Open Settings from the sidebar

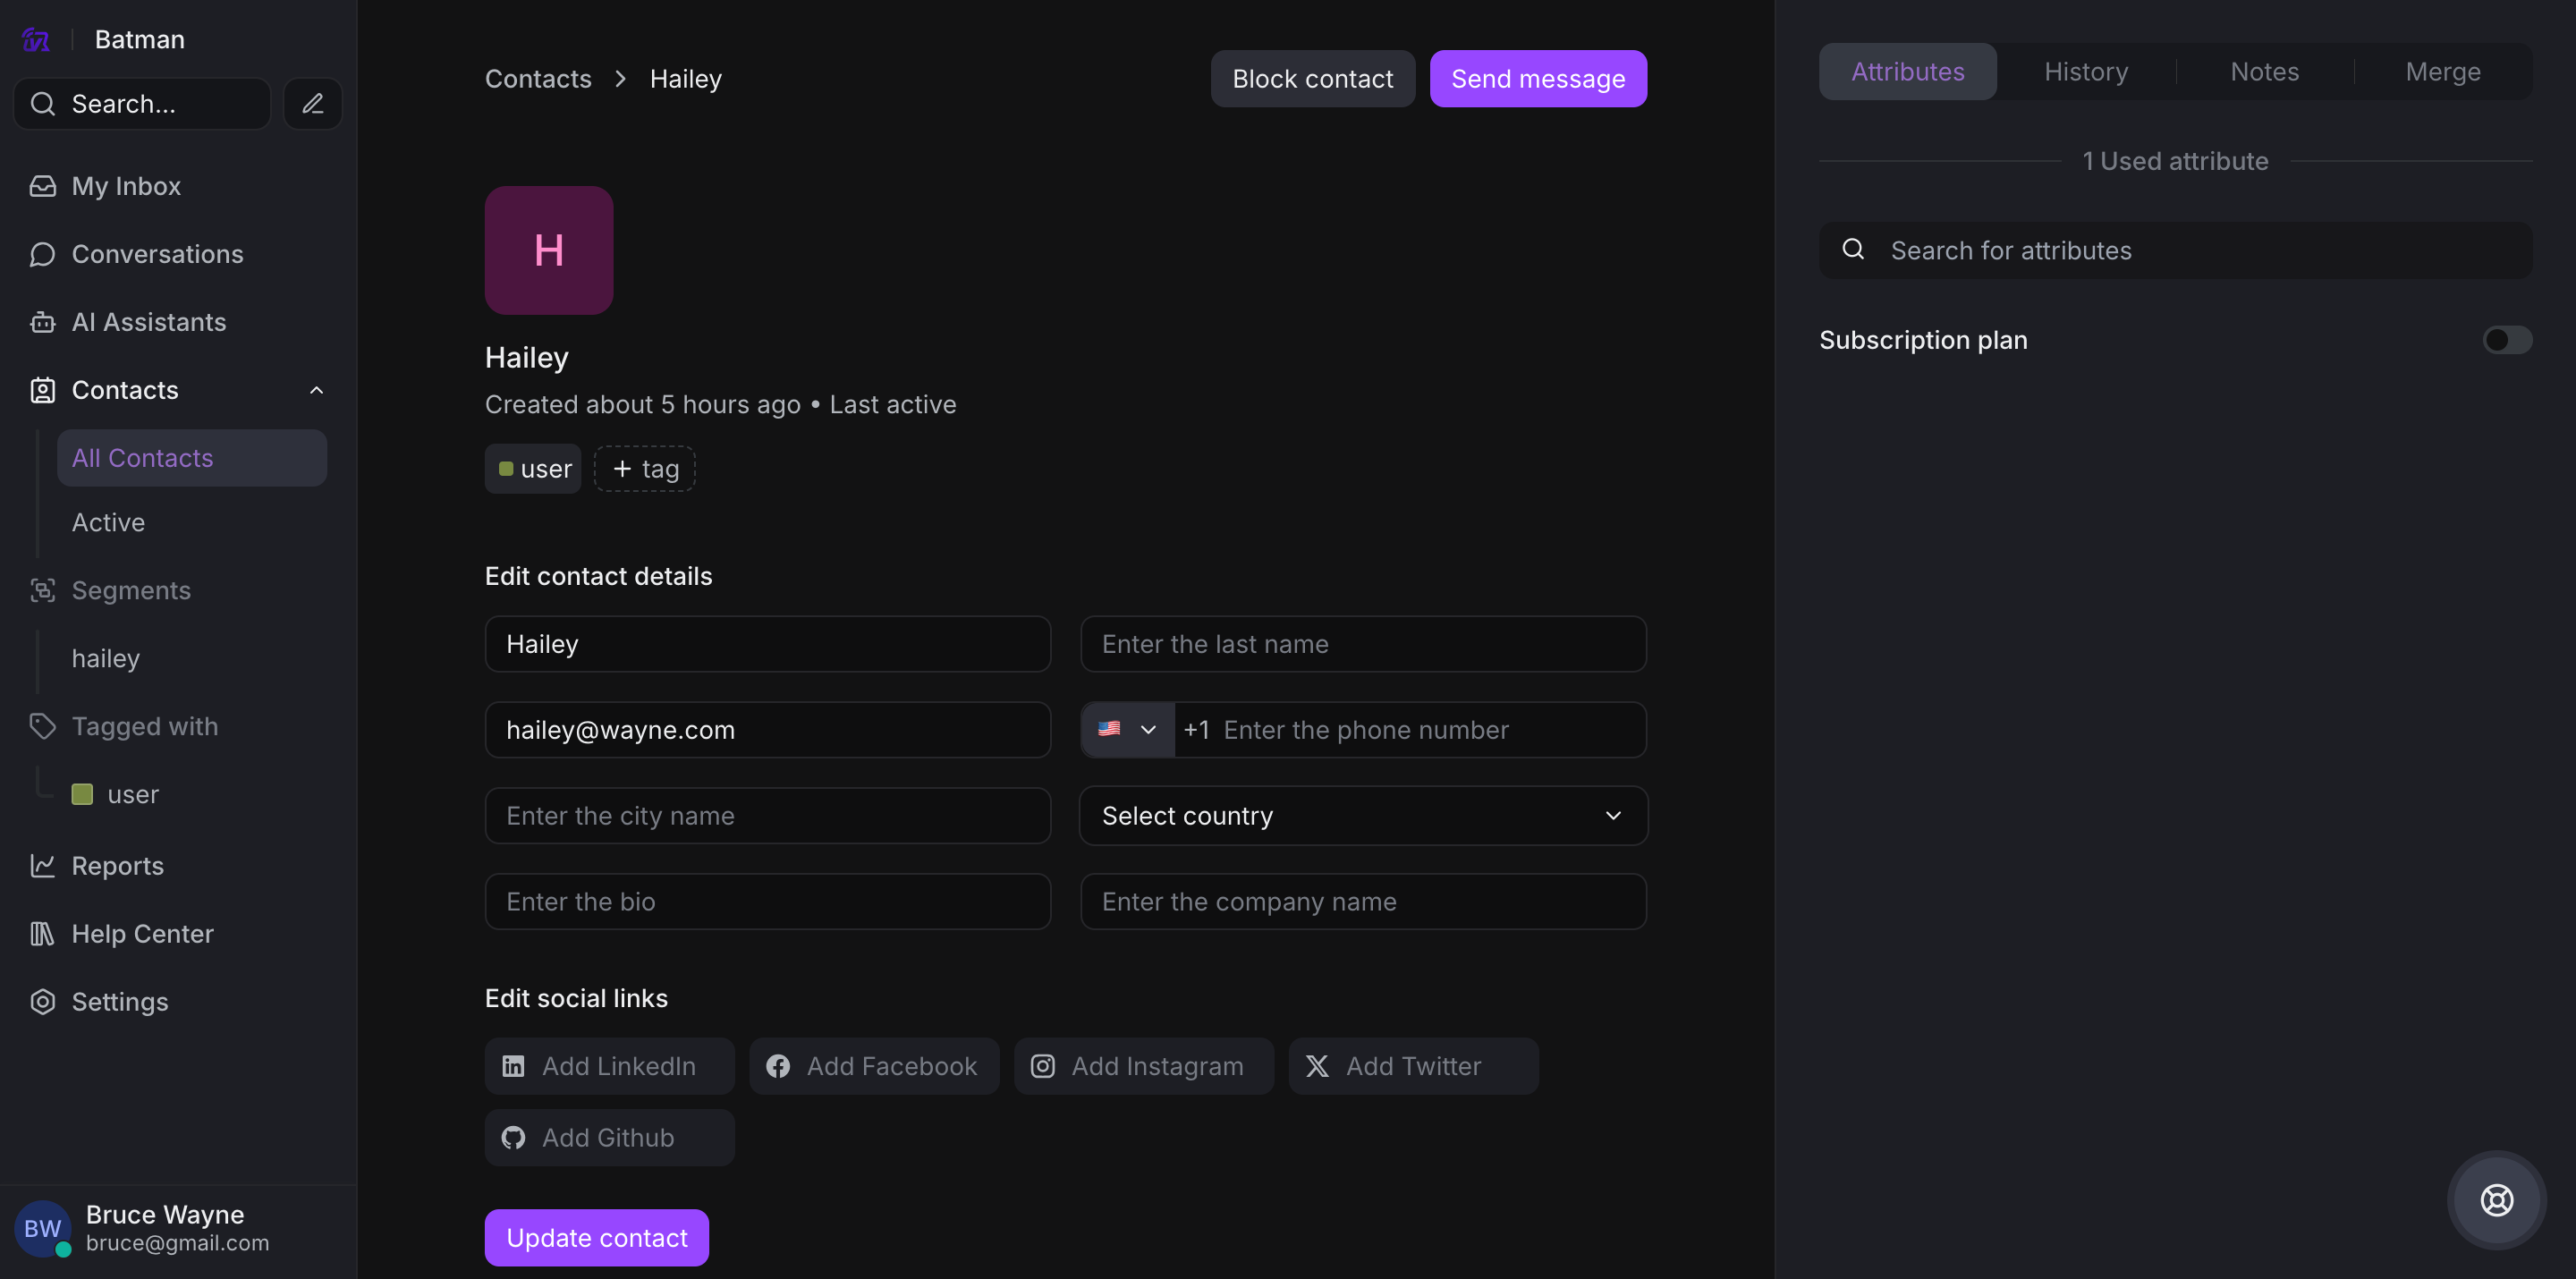click(x=119, y=1001)
